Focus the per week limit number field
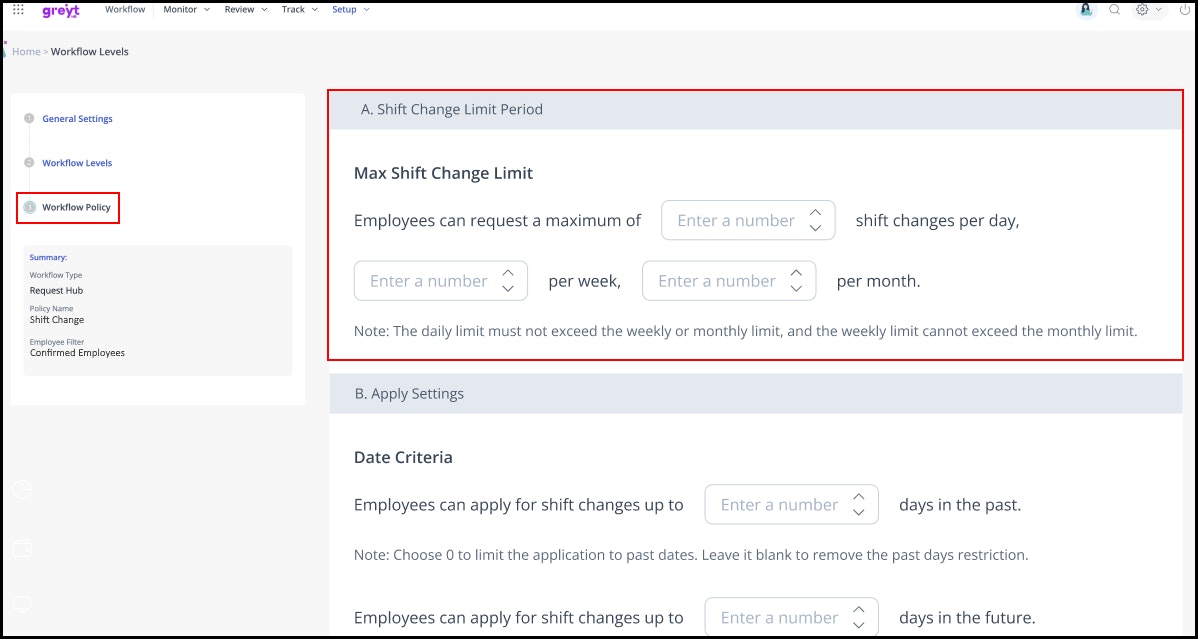Screen dimensions: 1198x639 click(428, 281)
